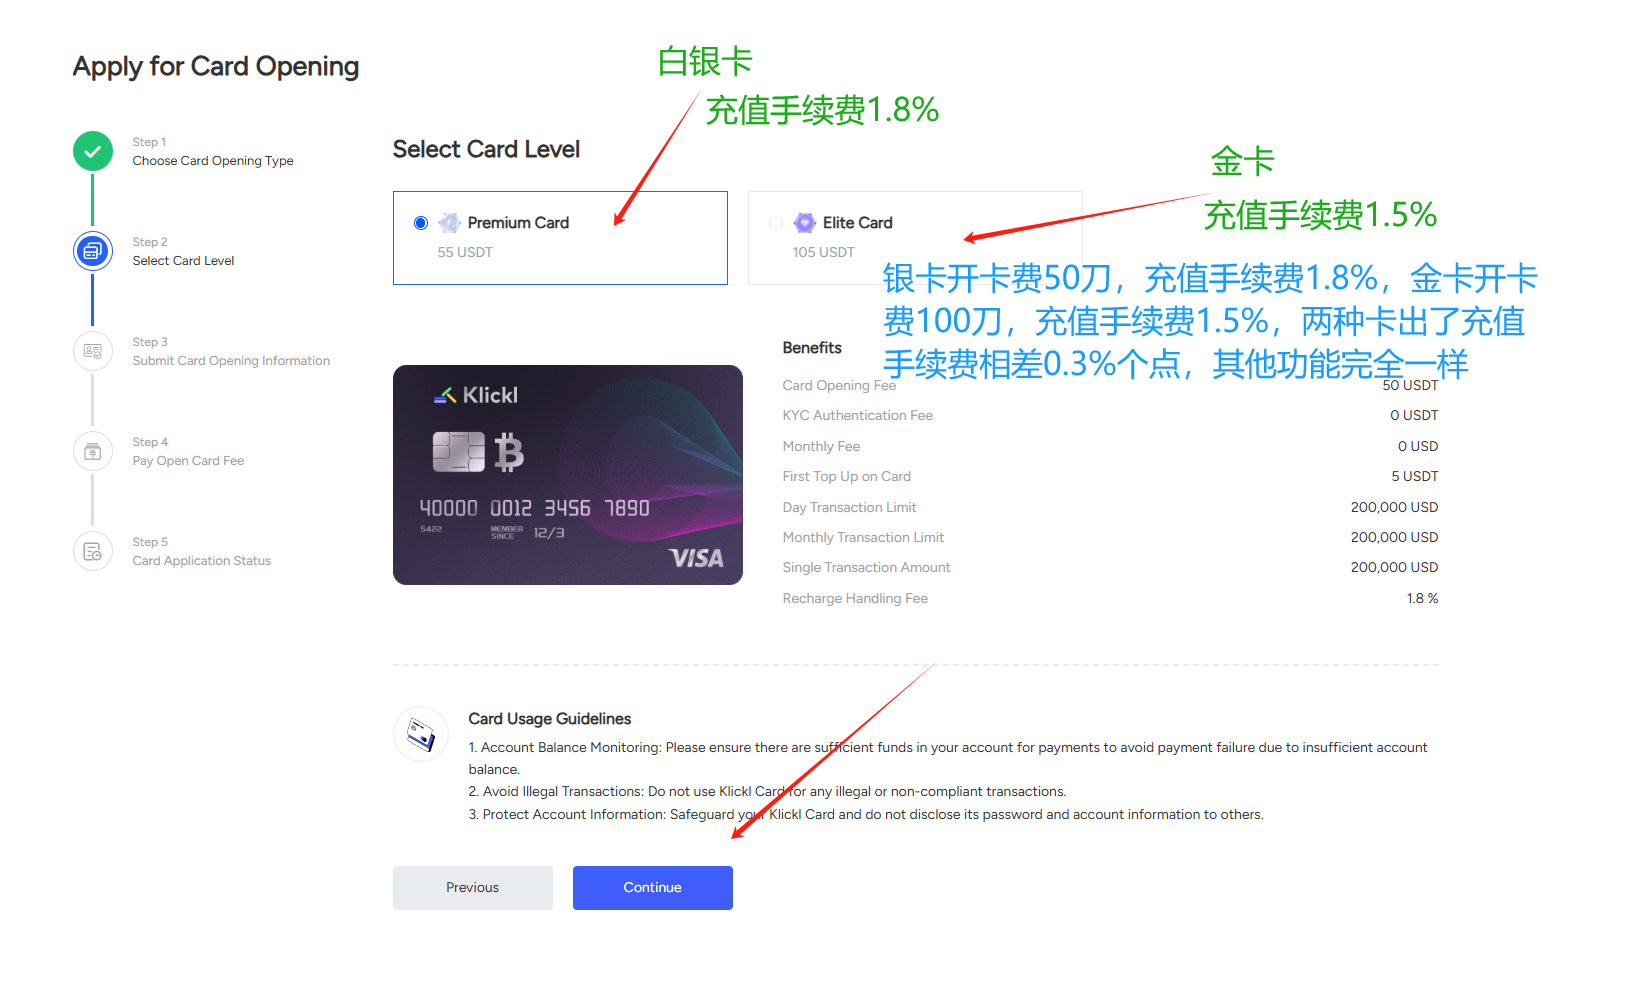Viewport: 1626px width, 982px height.
Task: Go back with the Previous button
Action: (x=473, y=888)
